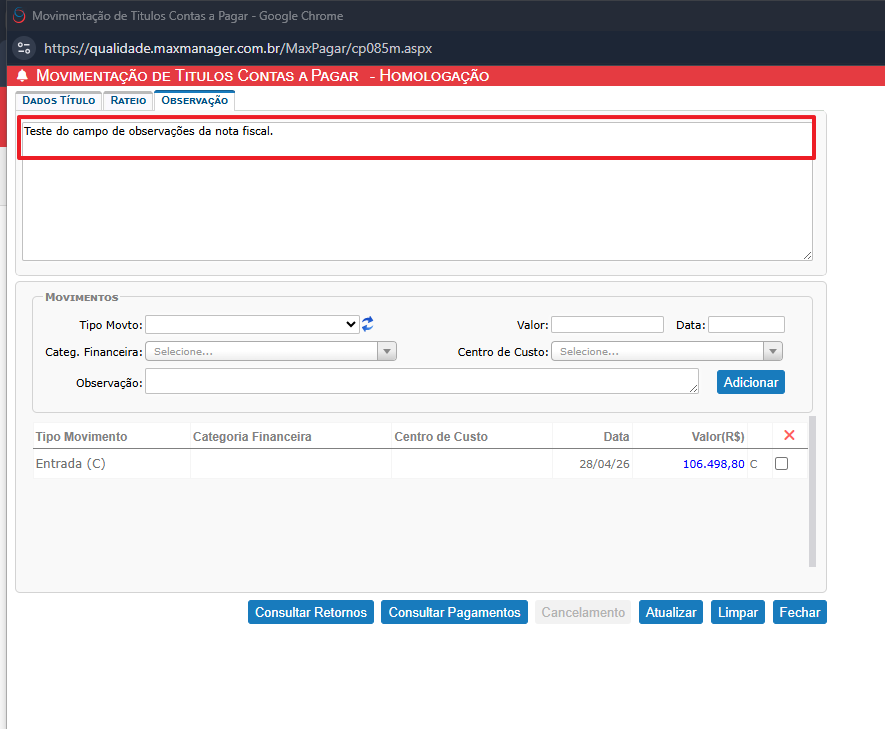885x729 pixels.
Task: Click the resize grip of the top notes textarea
Action: [806, 254]
